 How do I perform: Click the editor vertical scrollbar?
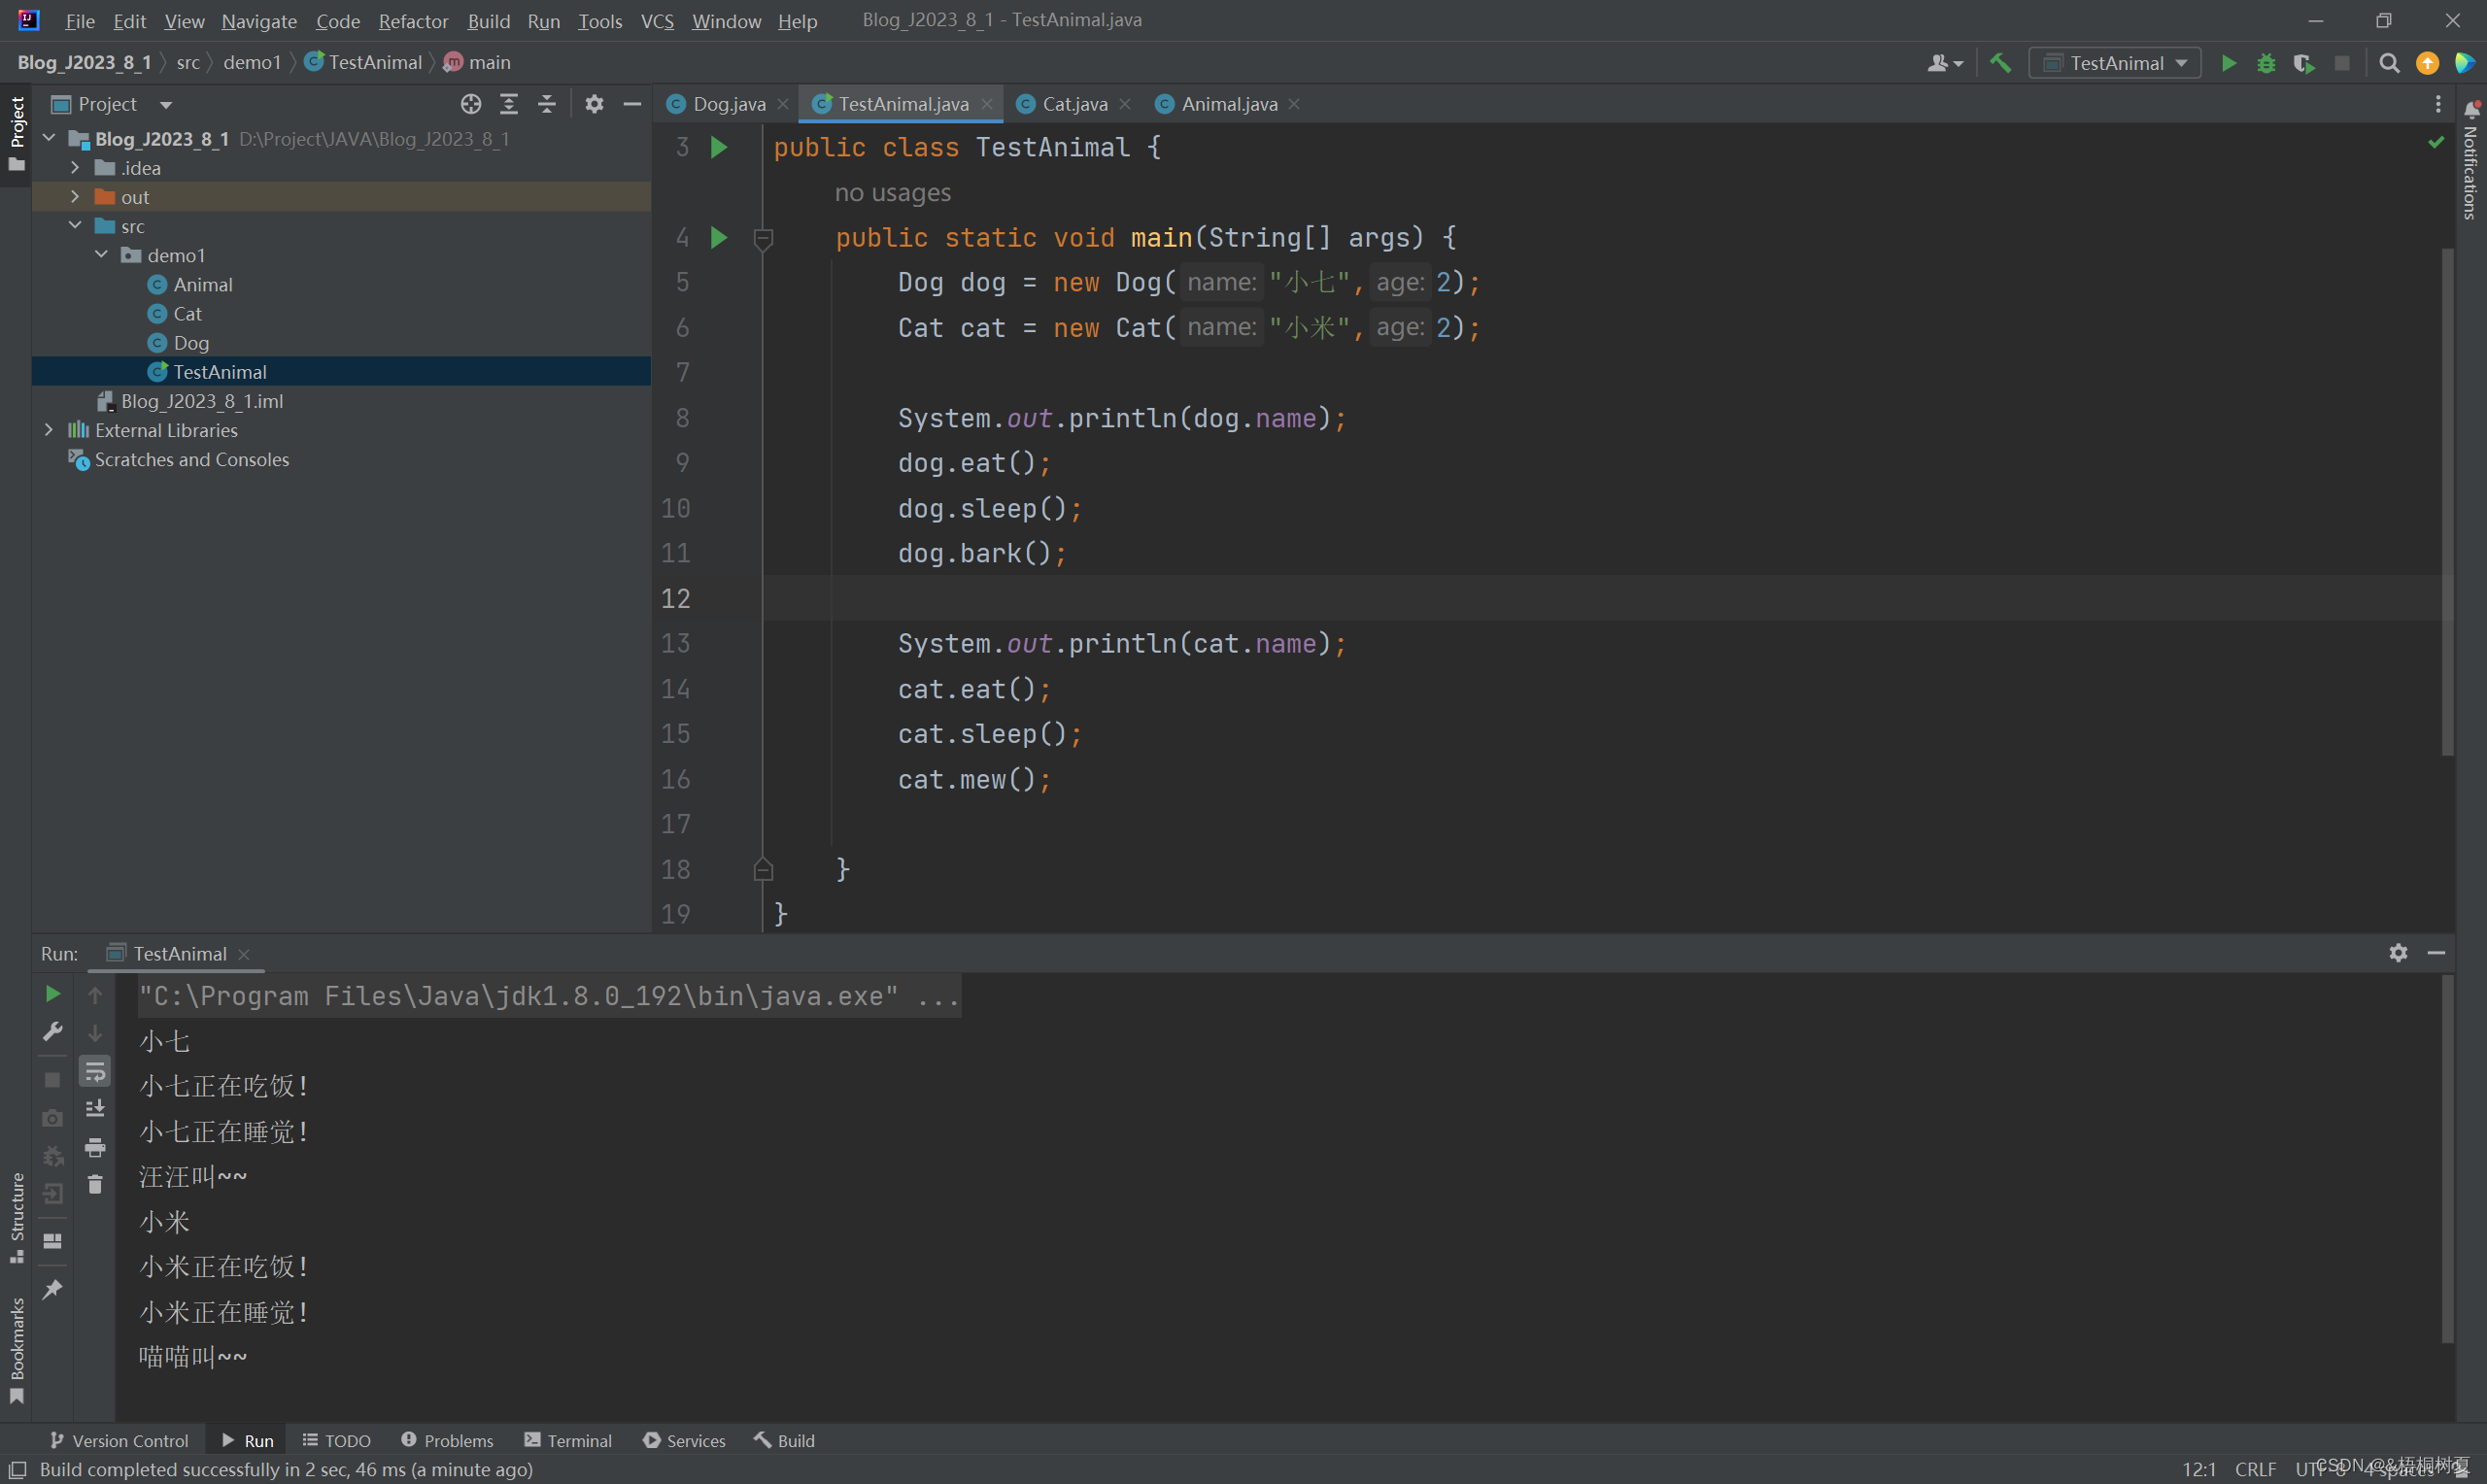click(2447, 500)
